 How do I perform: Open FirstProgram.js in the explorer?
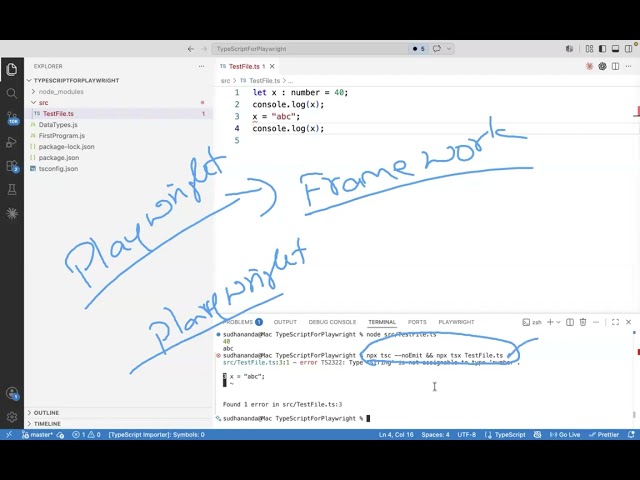pyautogui.click(x=62, y=136)
